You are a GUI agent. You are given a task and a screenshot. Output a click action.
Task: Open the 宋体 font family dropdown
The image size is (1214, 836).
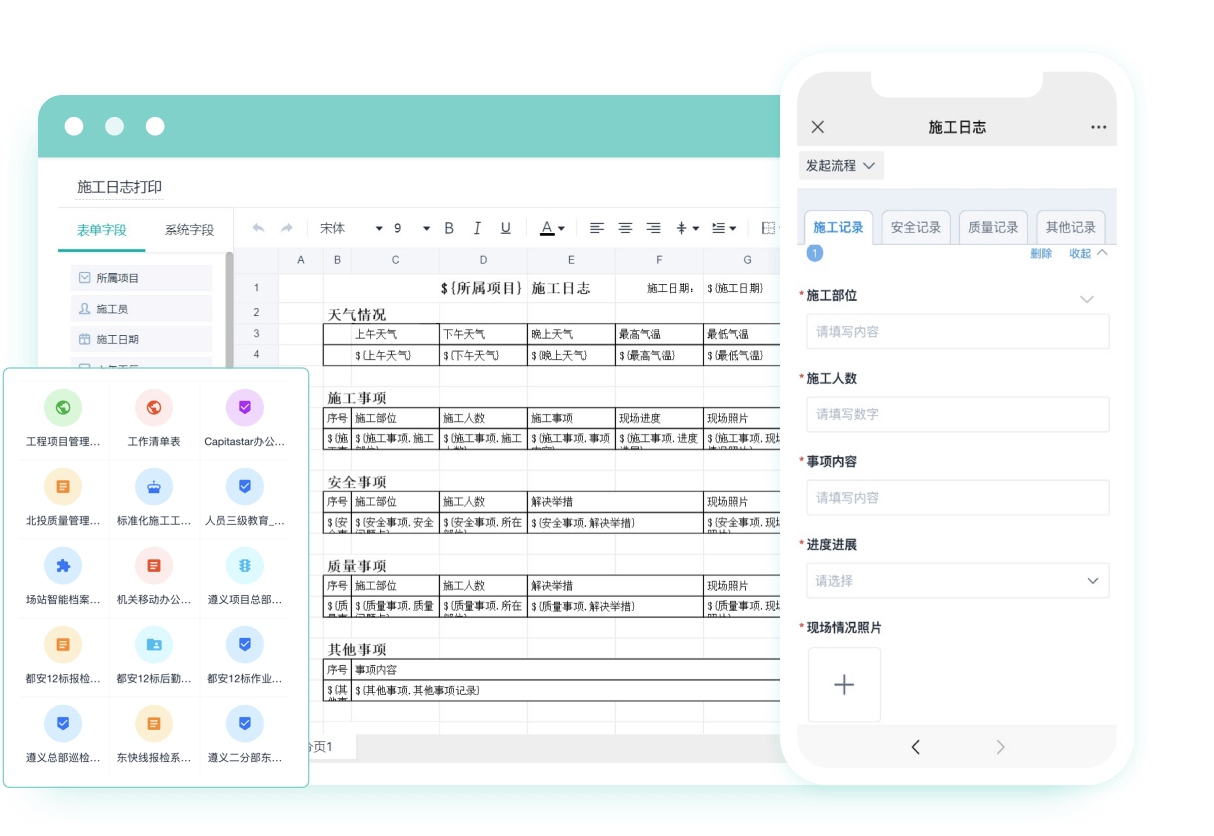(x=351, y=228)
